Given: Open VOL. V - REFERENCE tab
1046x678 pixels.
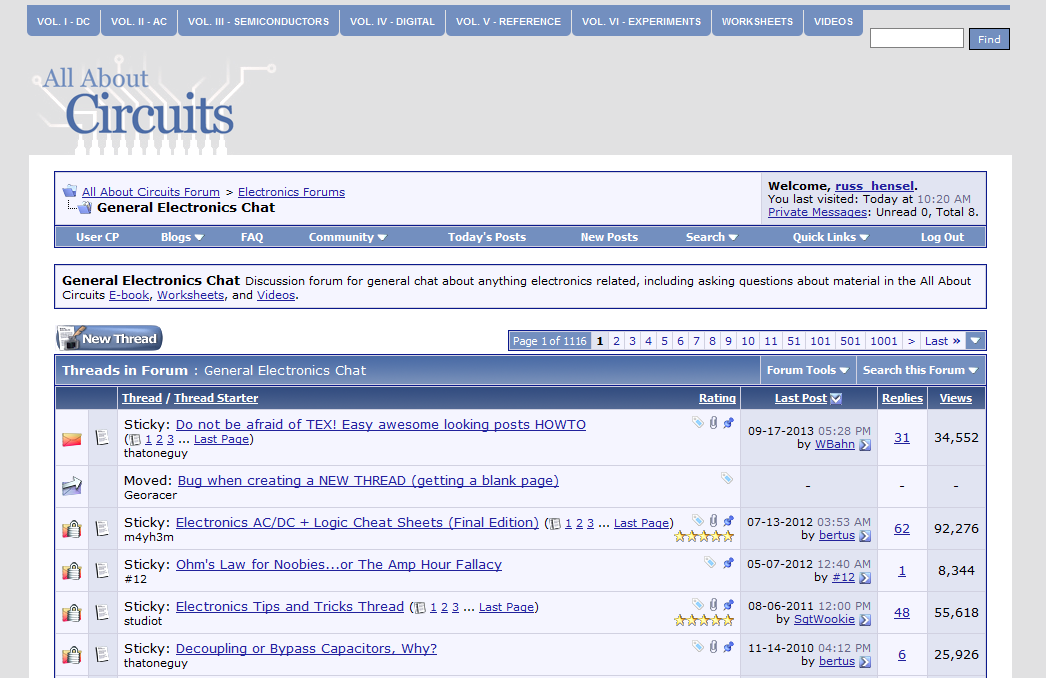Looking at the screenshot, I should [508, 21].
